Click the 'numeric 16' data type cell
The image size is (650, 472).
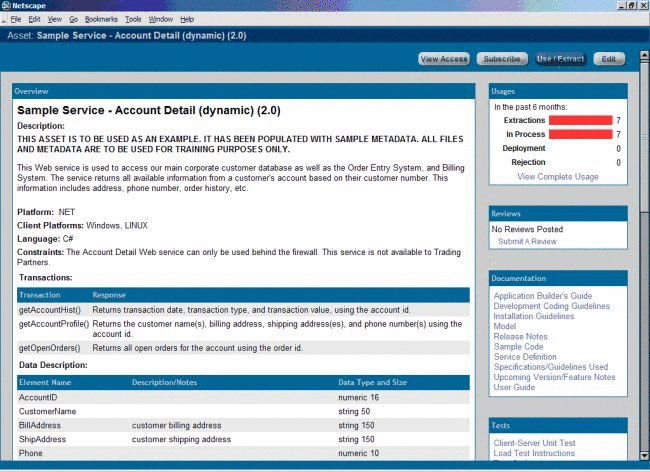[358, 397]
